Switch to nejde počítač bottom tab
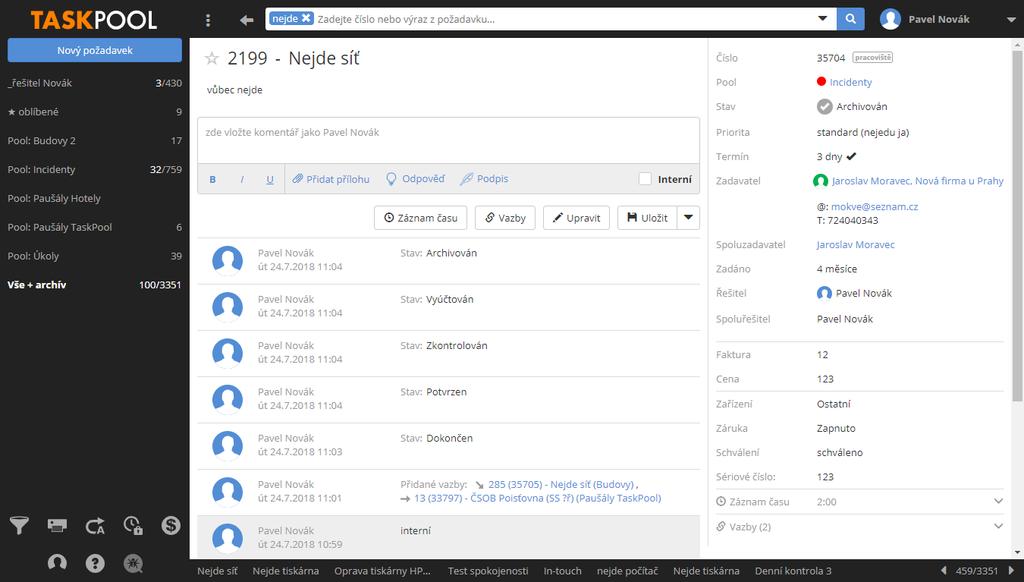 [627, 570]
